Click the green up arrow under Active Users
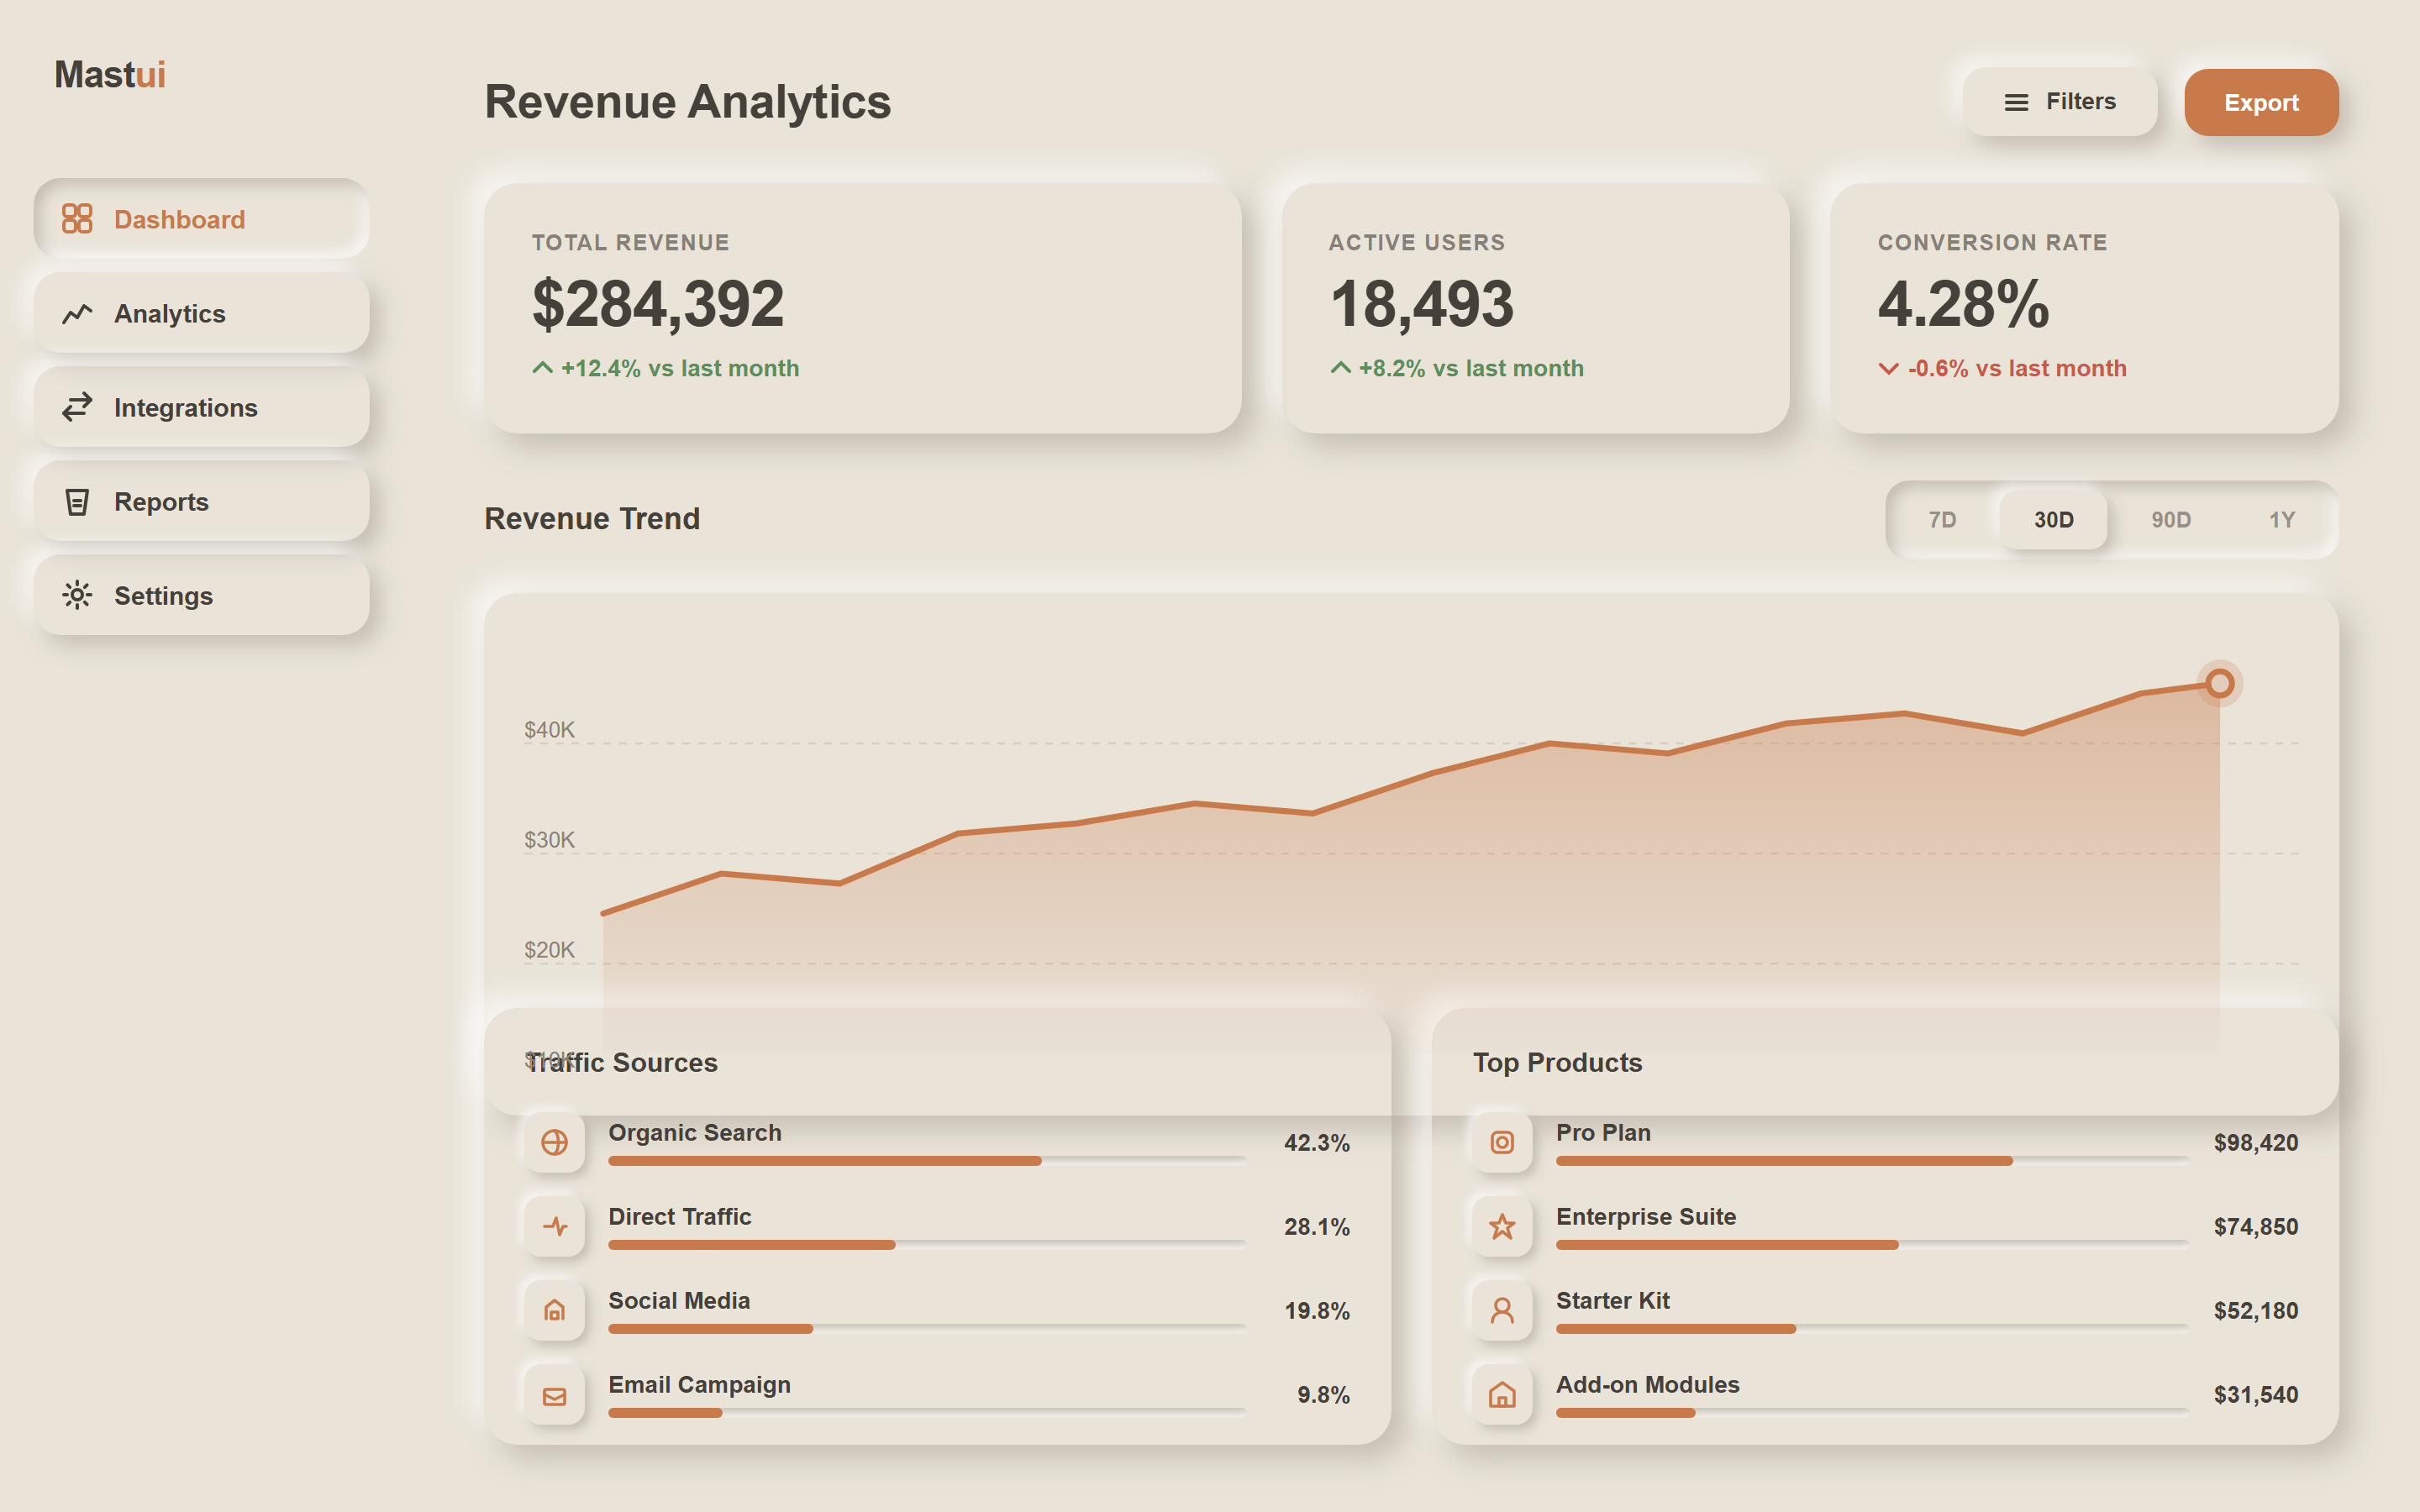Viewport: 2420px width, 1512px height. click(x=1340, y=368)
